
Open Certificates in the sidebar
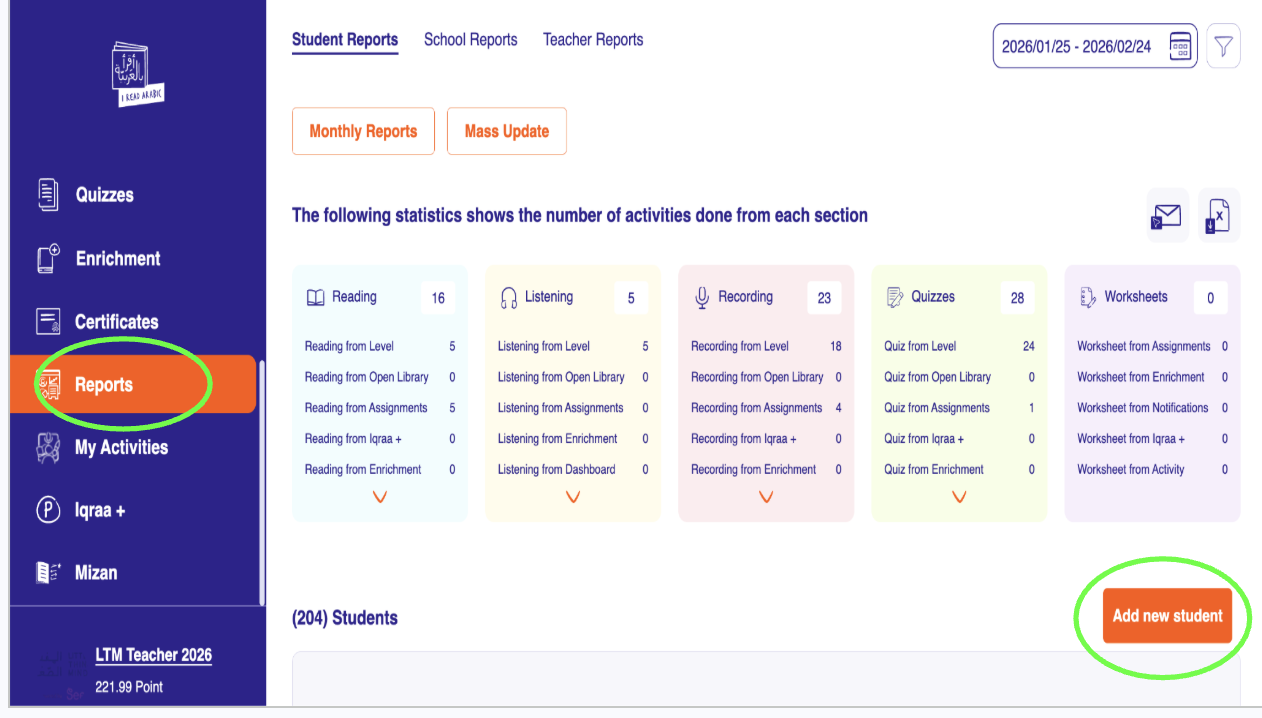(x=116, y=322)
